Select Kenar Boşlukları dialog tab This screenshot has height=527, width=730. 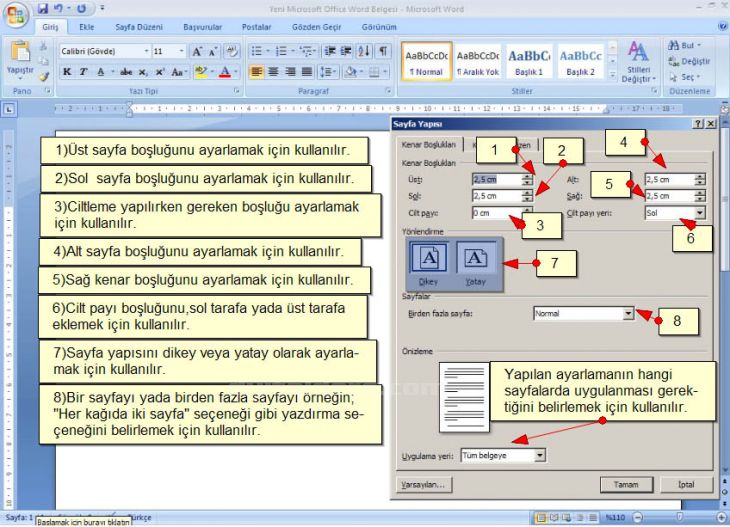429,145
